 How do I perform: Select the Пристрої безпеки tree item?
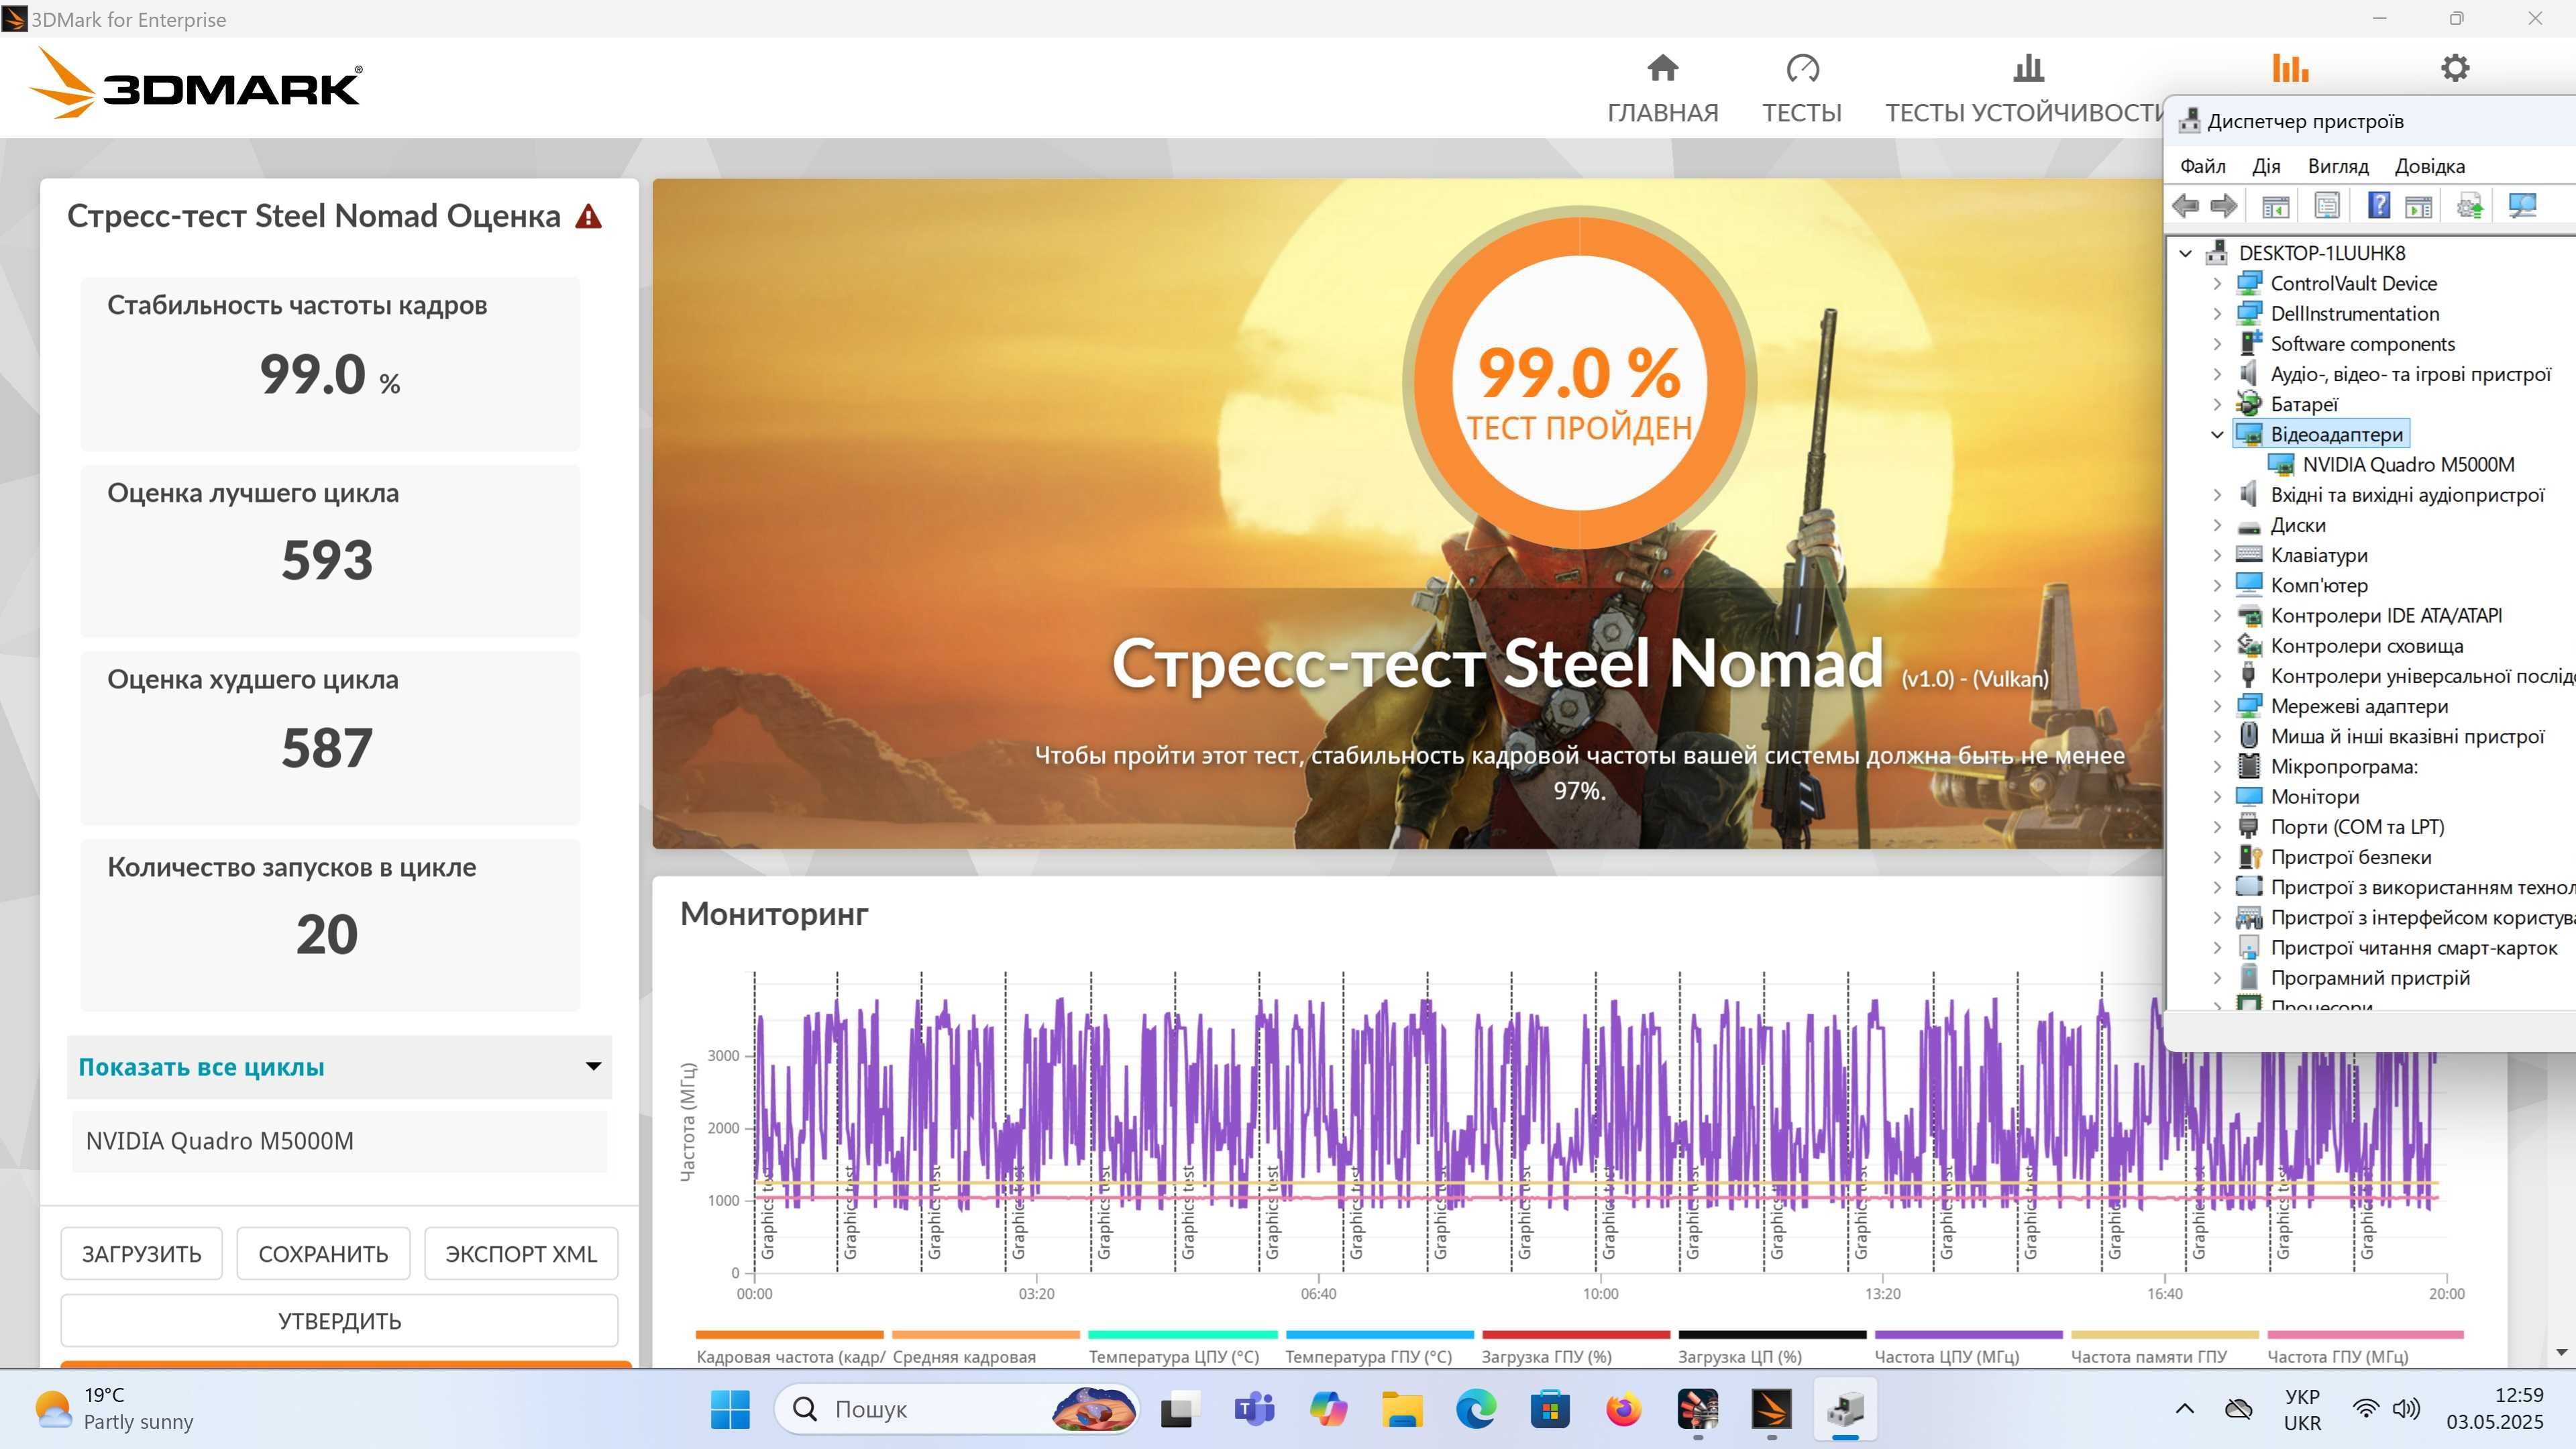[2350, 857]
